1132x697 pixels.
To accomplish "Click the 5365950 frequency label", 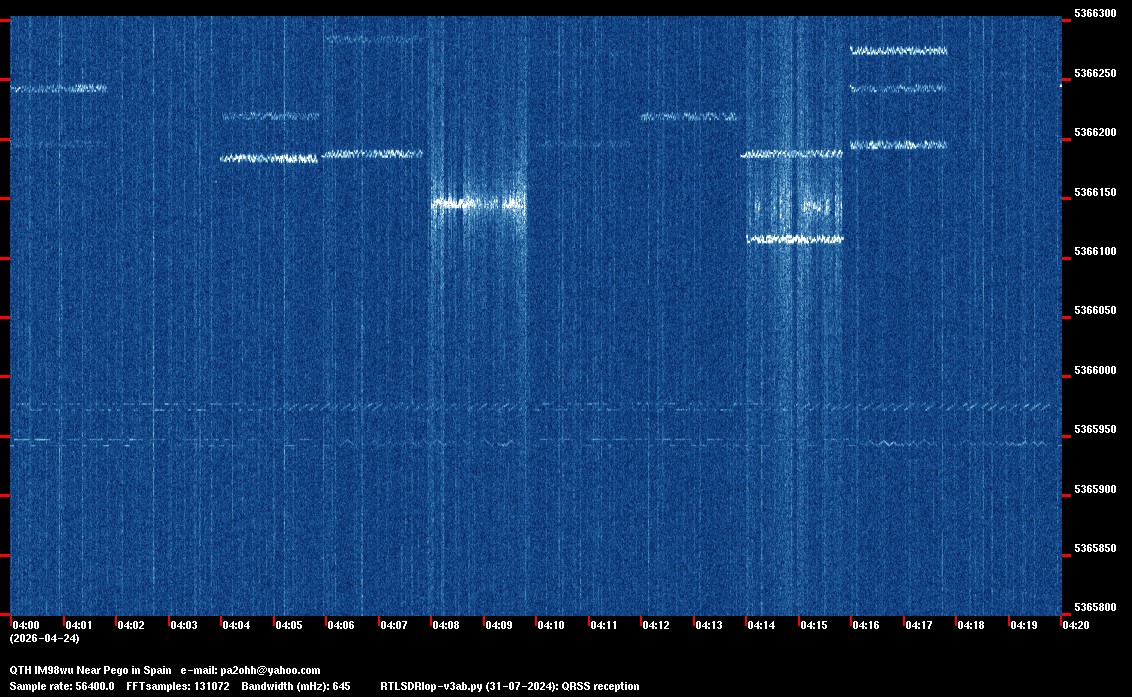I will coord(1093,429).
